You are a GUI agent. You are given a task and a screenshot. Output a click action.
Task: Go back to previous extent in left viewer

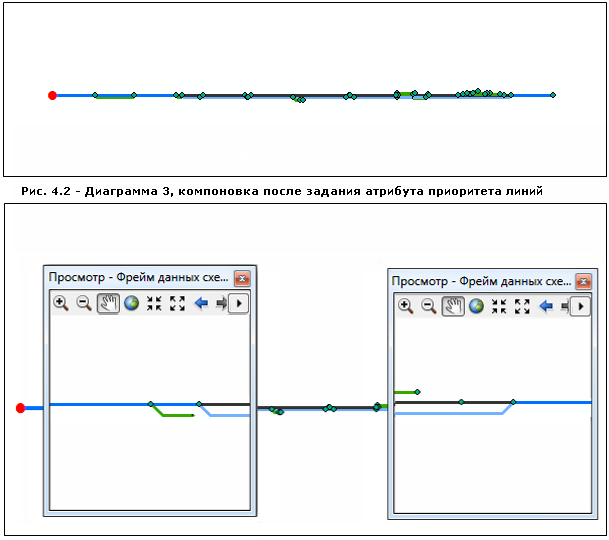click(x=201, y=303)
